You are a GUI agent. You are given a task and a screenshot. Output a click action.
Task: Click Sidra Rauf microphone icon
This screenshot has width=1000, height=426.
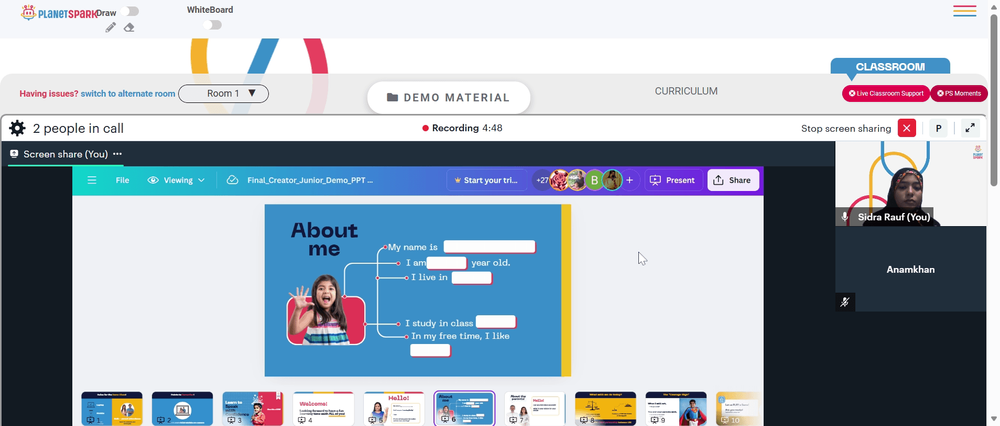coord(845,217)
